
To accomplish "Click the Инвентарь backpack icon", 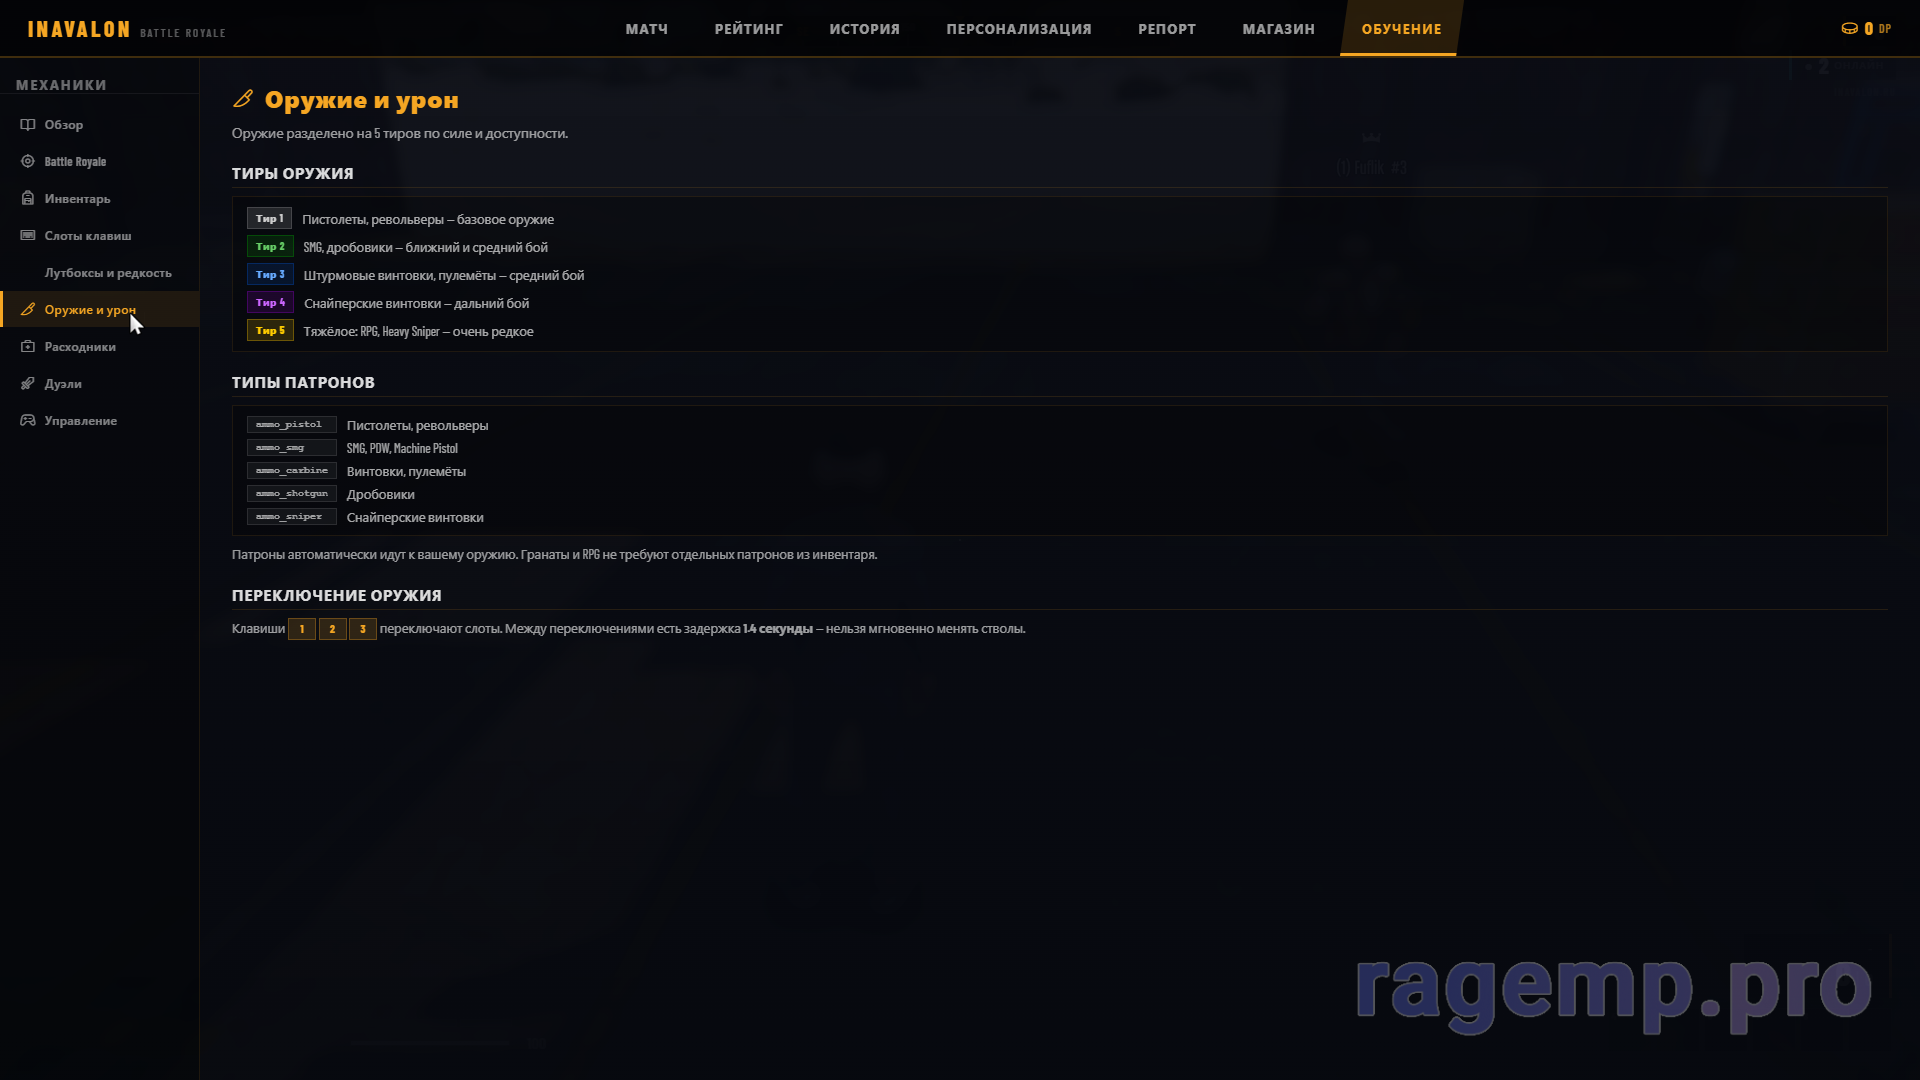I will pos(28,199).
